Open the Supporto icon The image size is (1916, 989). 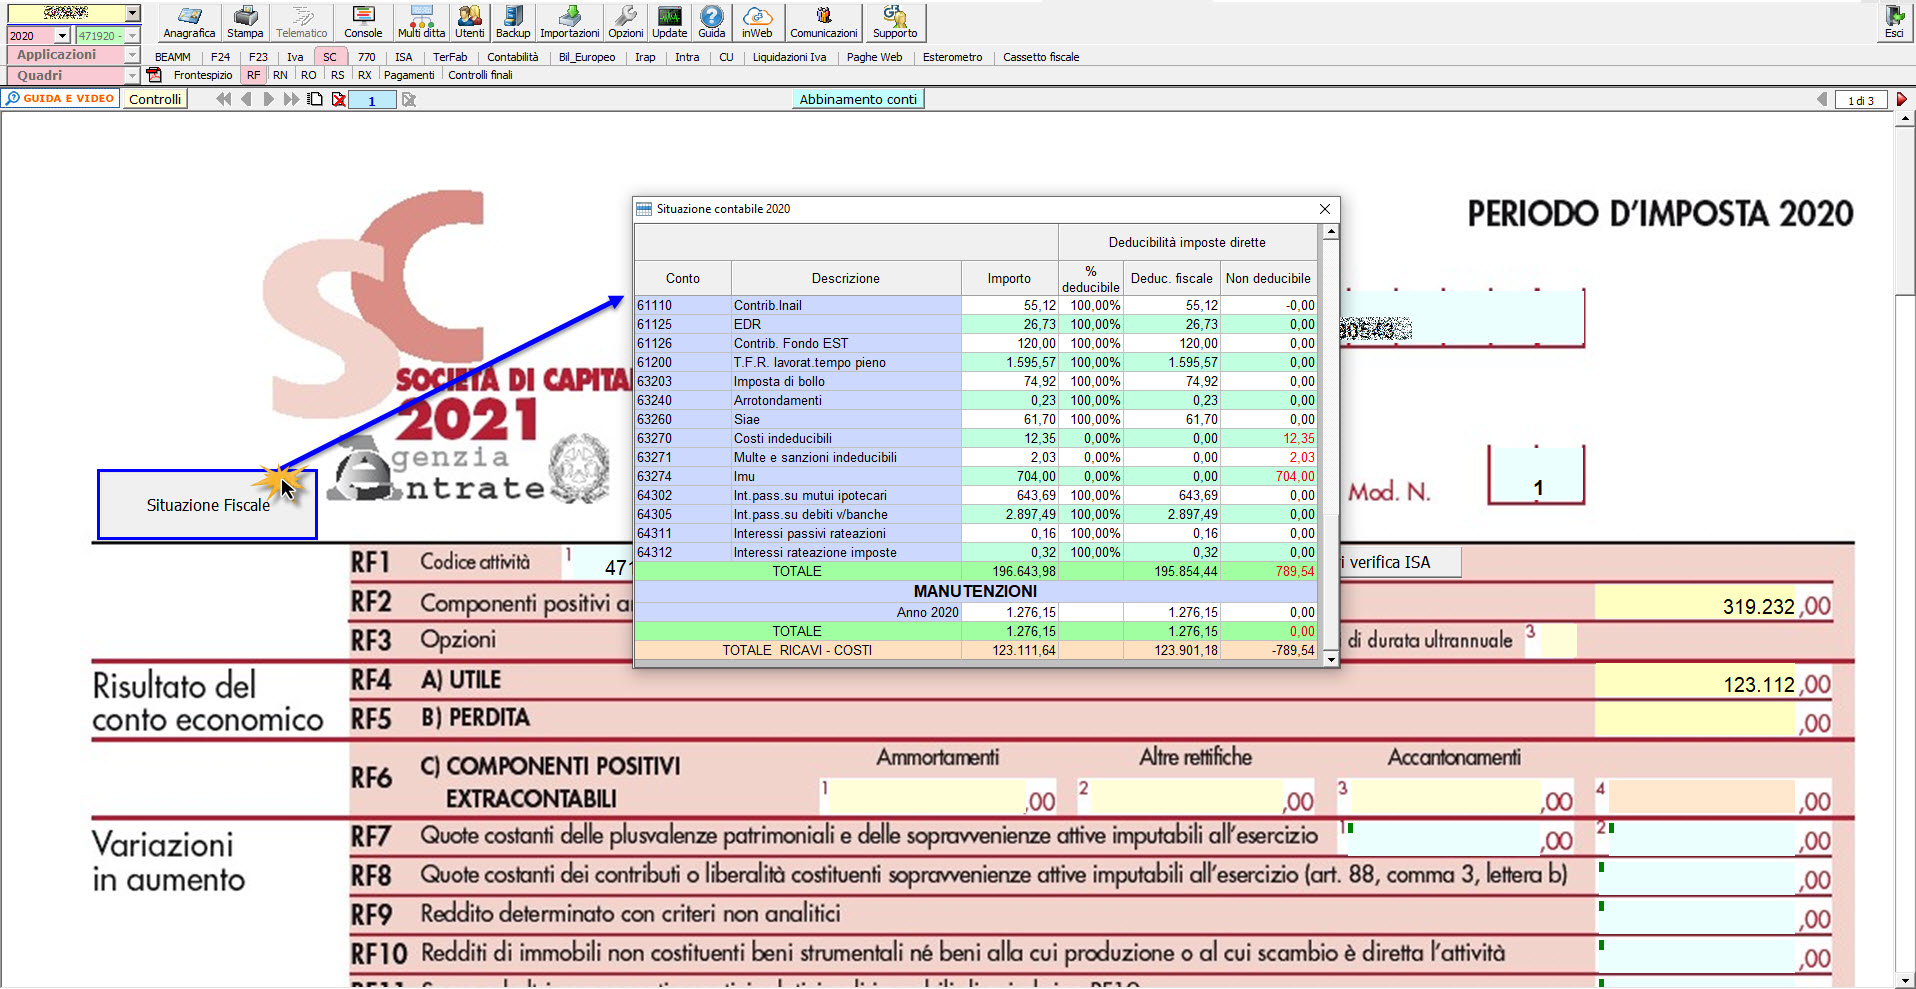pyautogui.click(x=895, y=22)
